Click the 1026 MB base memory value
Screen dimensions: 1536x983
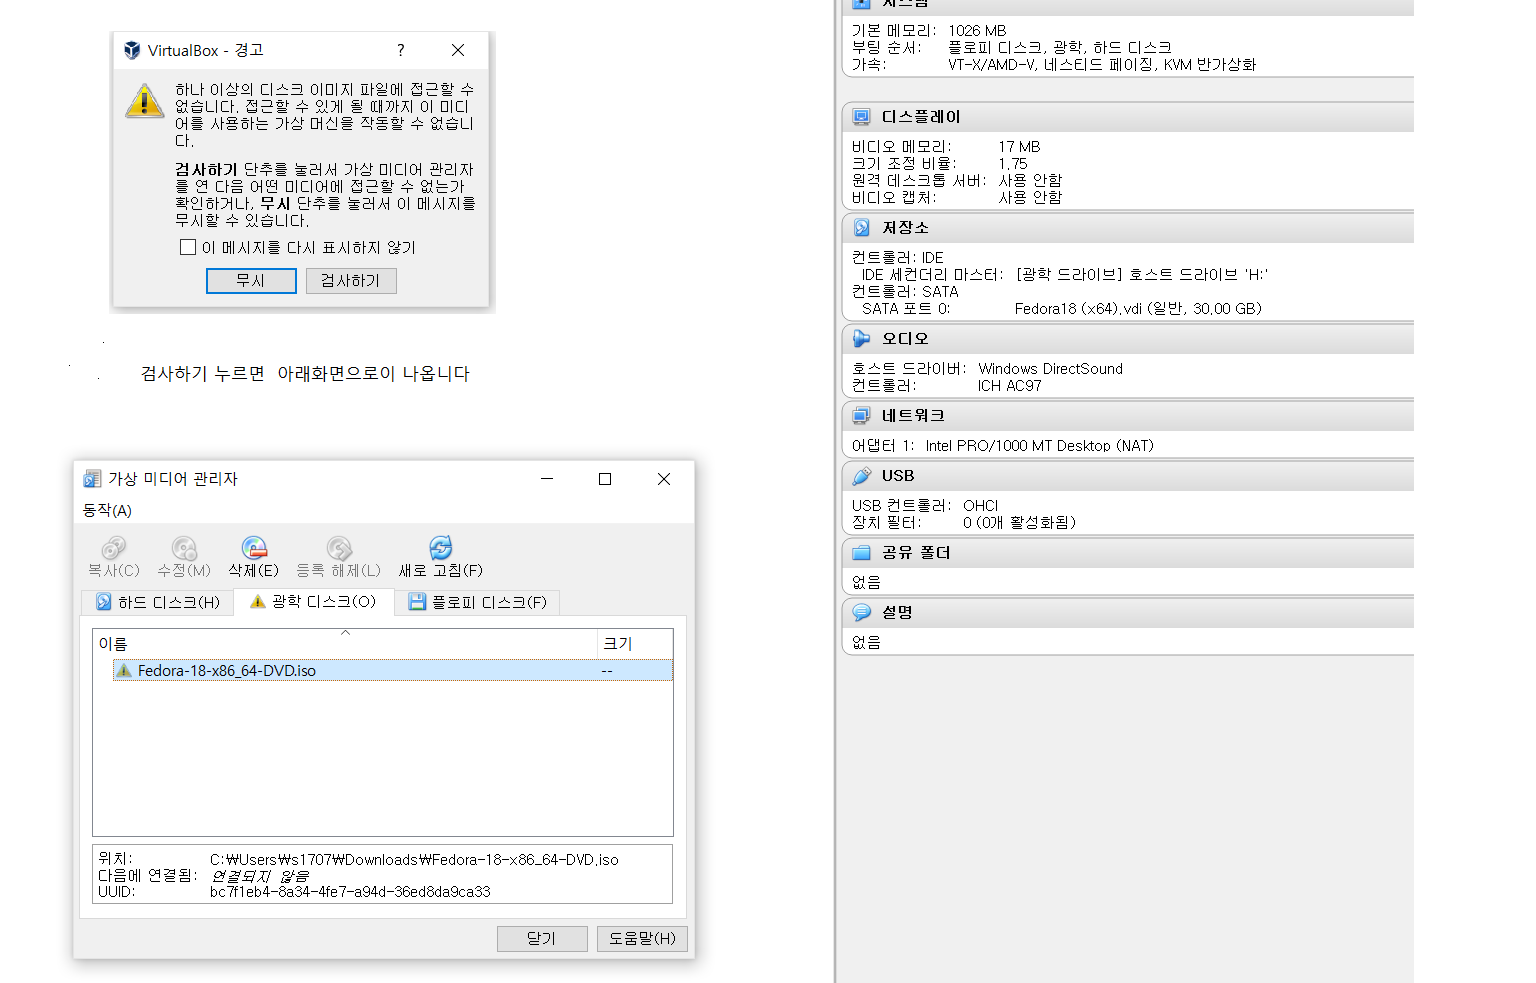pyautogui.click(x=977, y=31)
